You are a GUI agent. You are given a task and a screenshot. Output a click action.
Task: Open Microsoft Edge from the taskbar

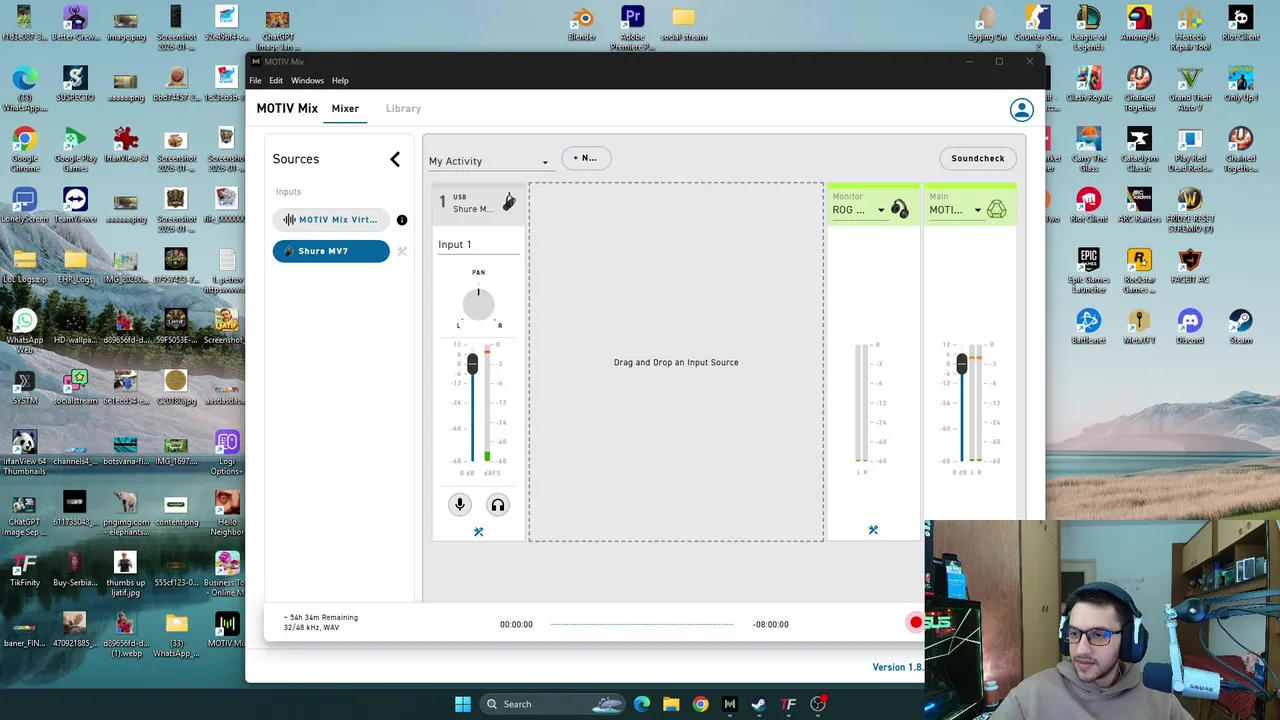click(x=642, y=704)
